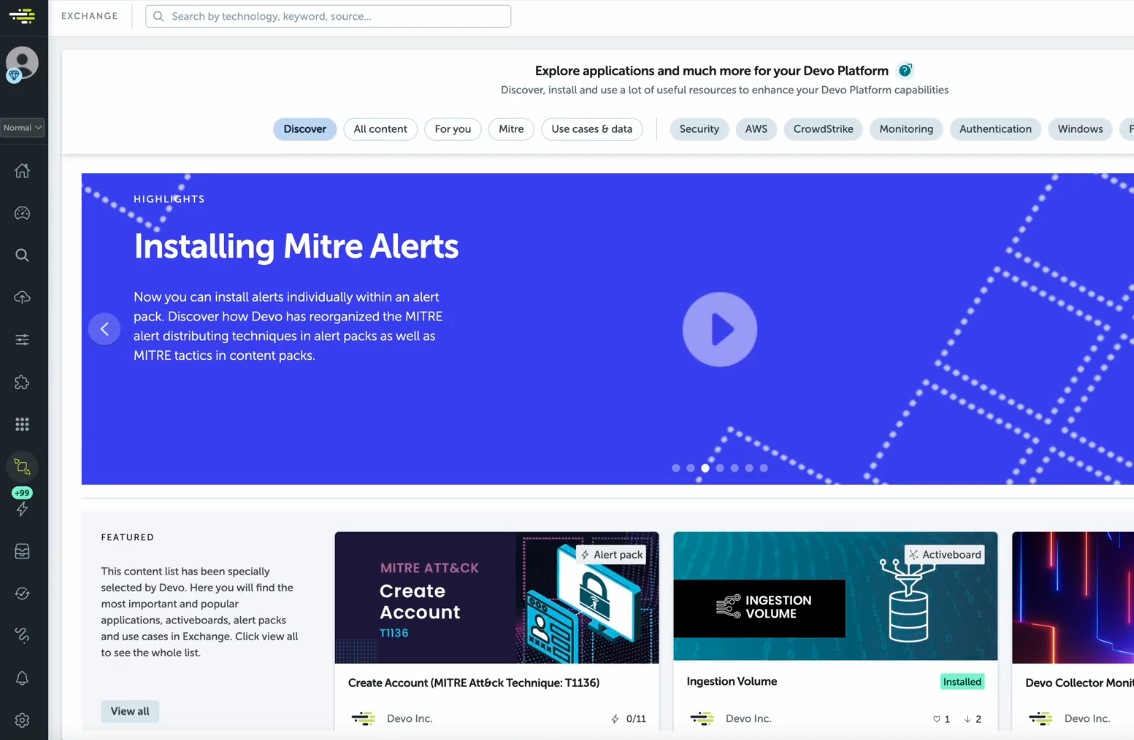
Task: Click the help question mark icon beside heading
Action: pyautogui.click(x=905, y=71)
